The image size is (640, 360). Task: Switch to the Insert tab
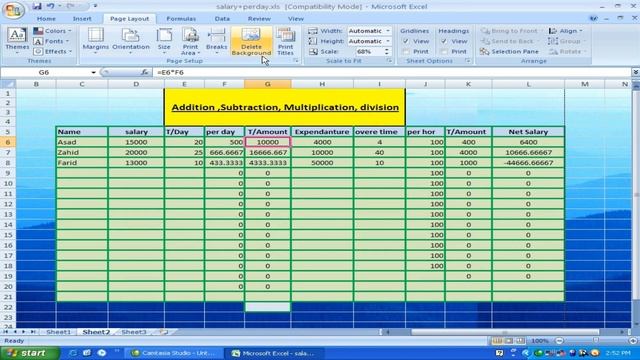(82, 18)
